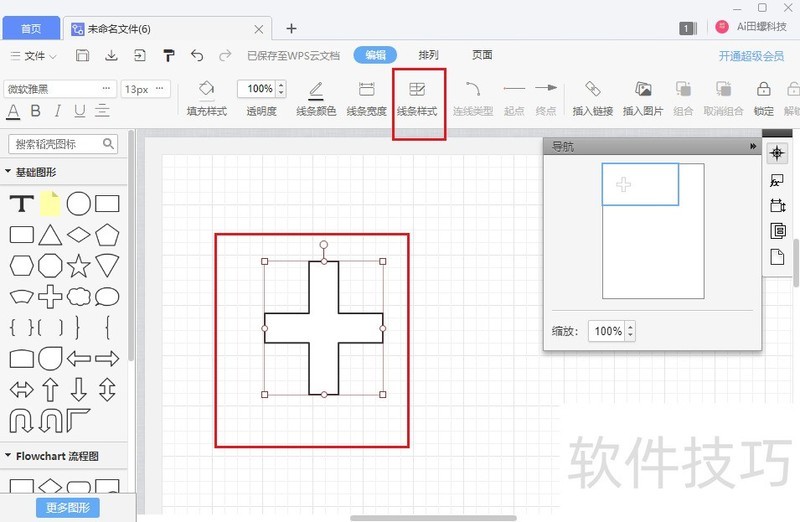Toggle italic text formatting
Screen dimensions: 800x522
[57, 111]
